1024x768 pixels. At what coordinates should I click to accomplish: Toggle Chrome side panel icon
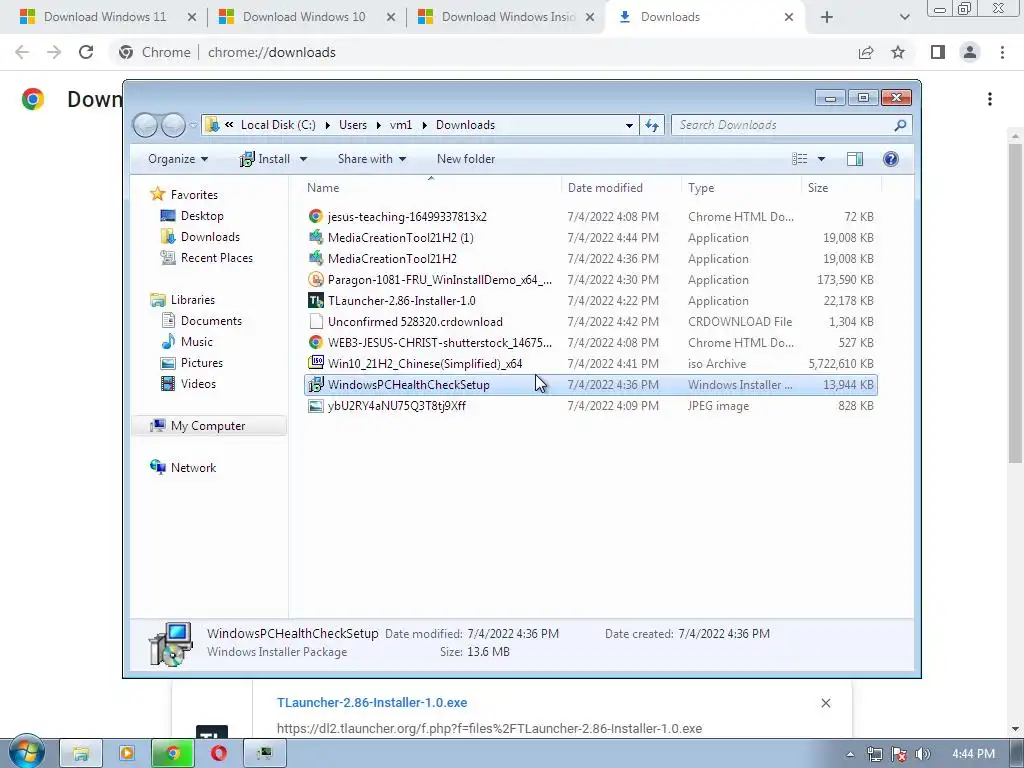point(938,52)
